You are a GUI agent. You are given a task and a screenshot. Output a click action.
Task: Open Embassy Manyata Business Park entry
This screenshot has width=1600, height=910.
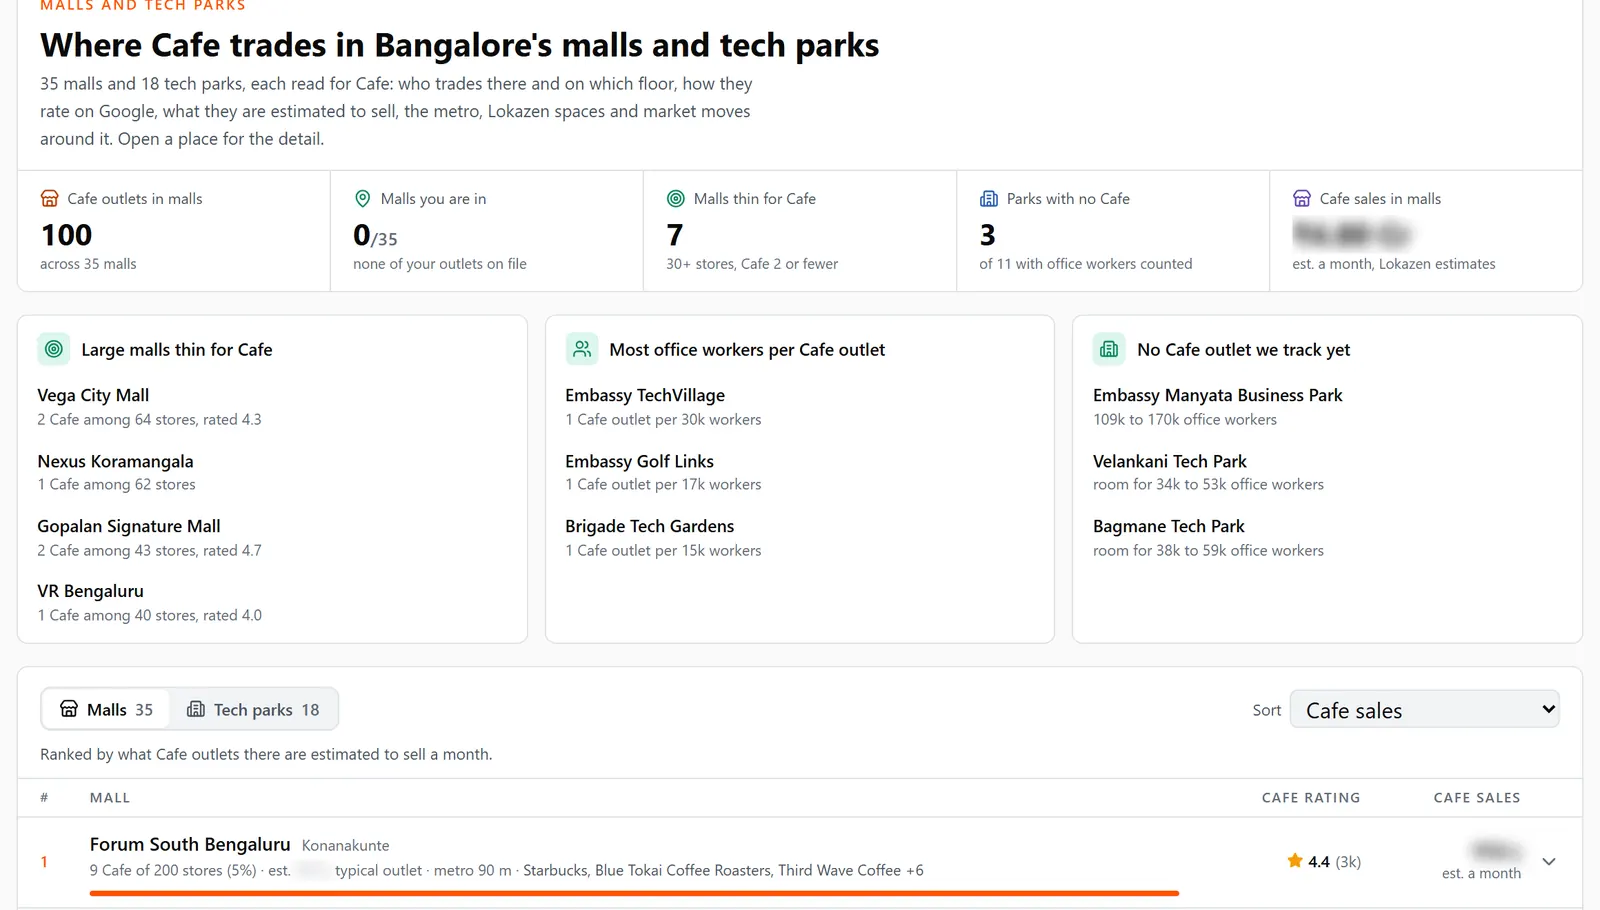coord(1217,395)
